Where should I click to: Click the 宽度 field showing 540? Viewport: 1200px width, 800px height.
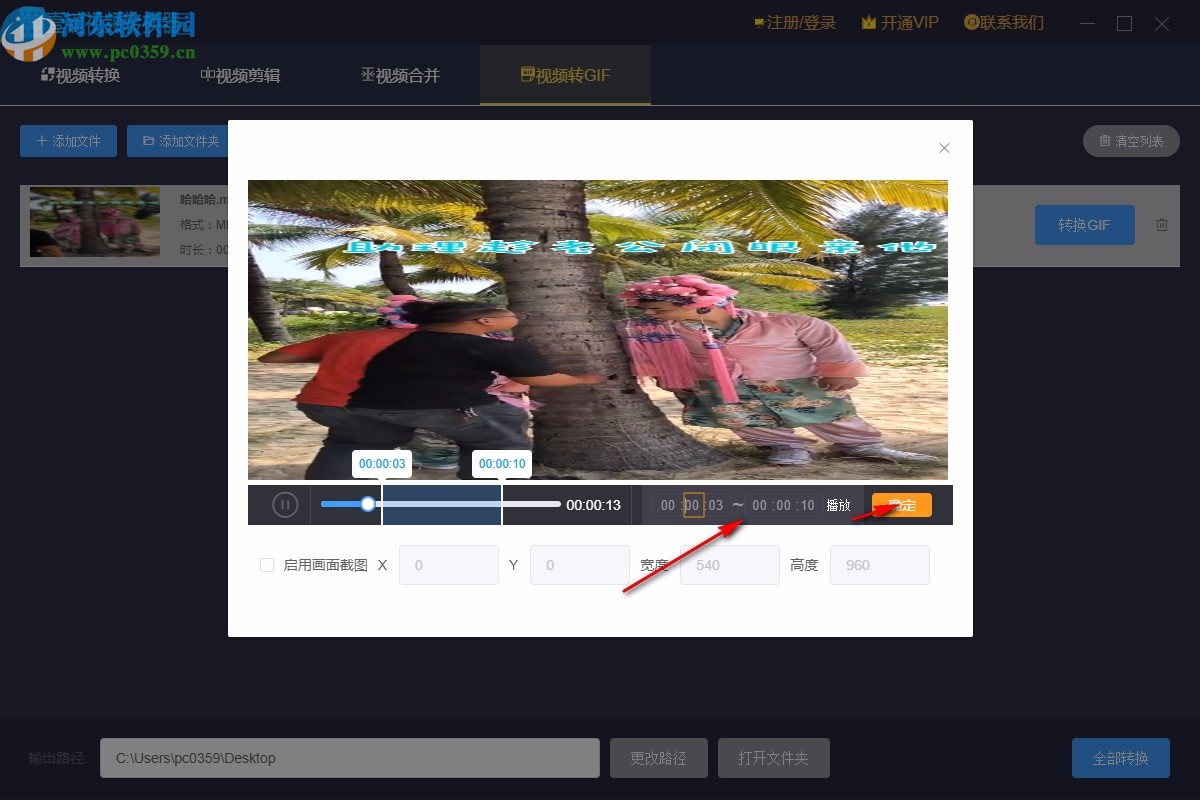click(x=729, y=565)
